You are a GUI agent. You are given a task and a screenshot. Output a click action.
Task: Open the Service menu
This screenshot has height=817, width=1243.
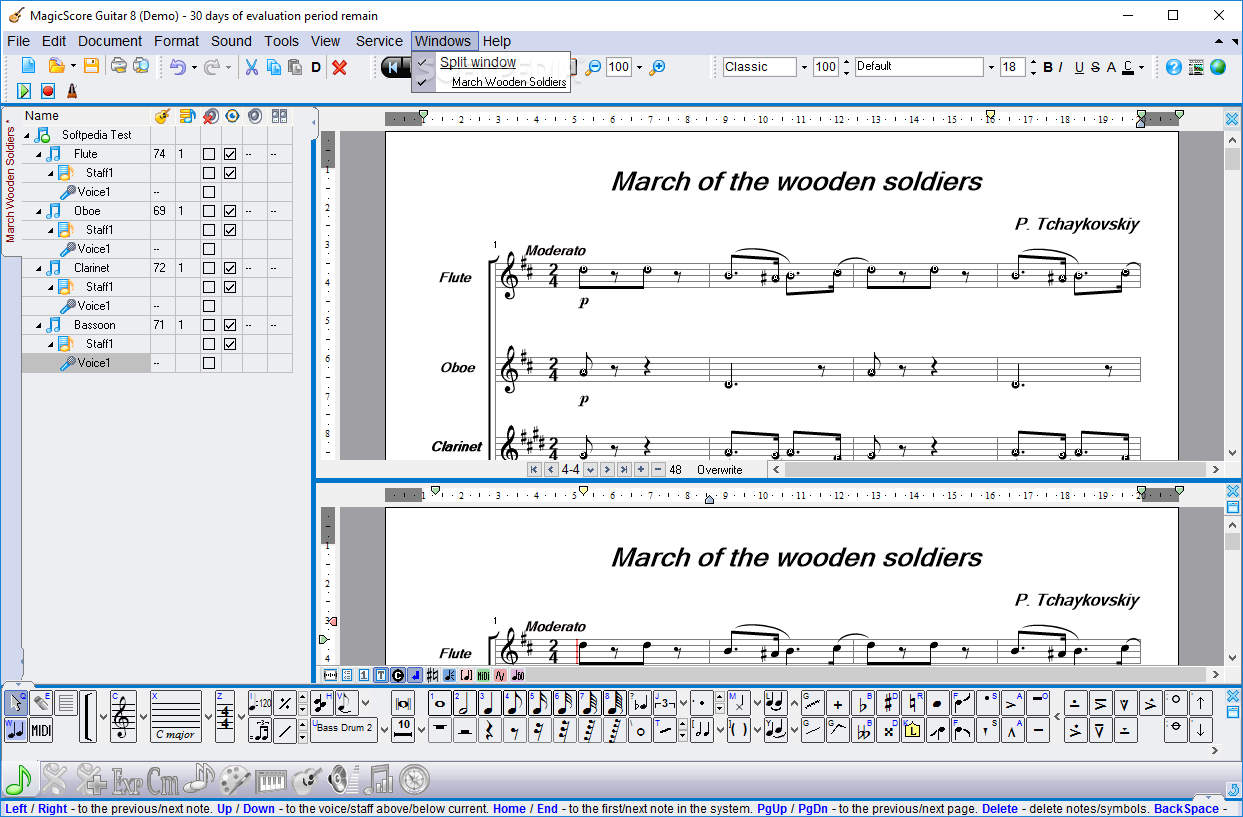click(379, 41)
